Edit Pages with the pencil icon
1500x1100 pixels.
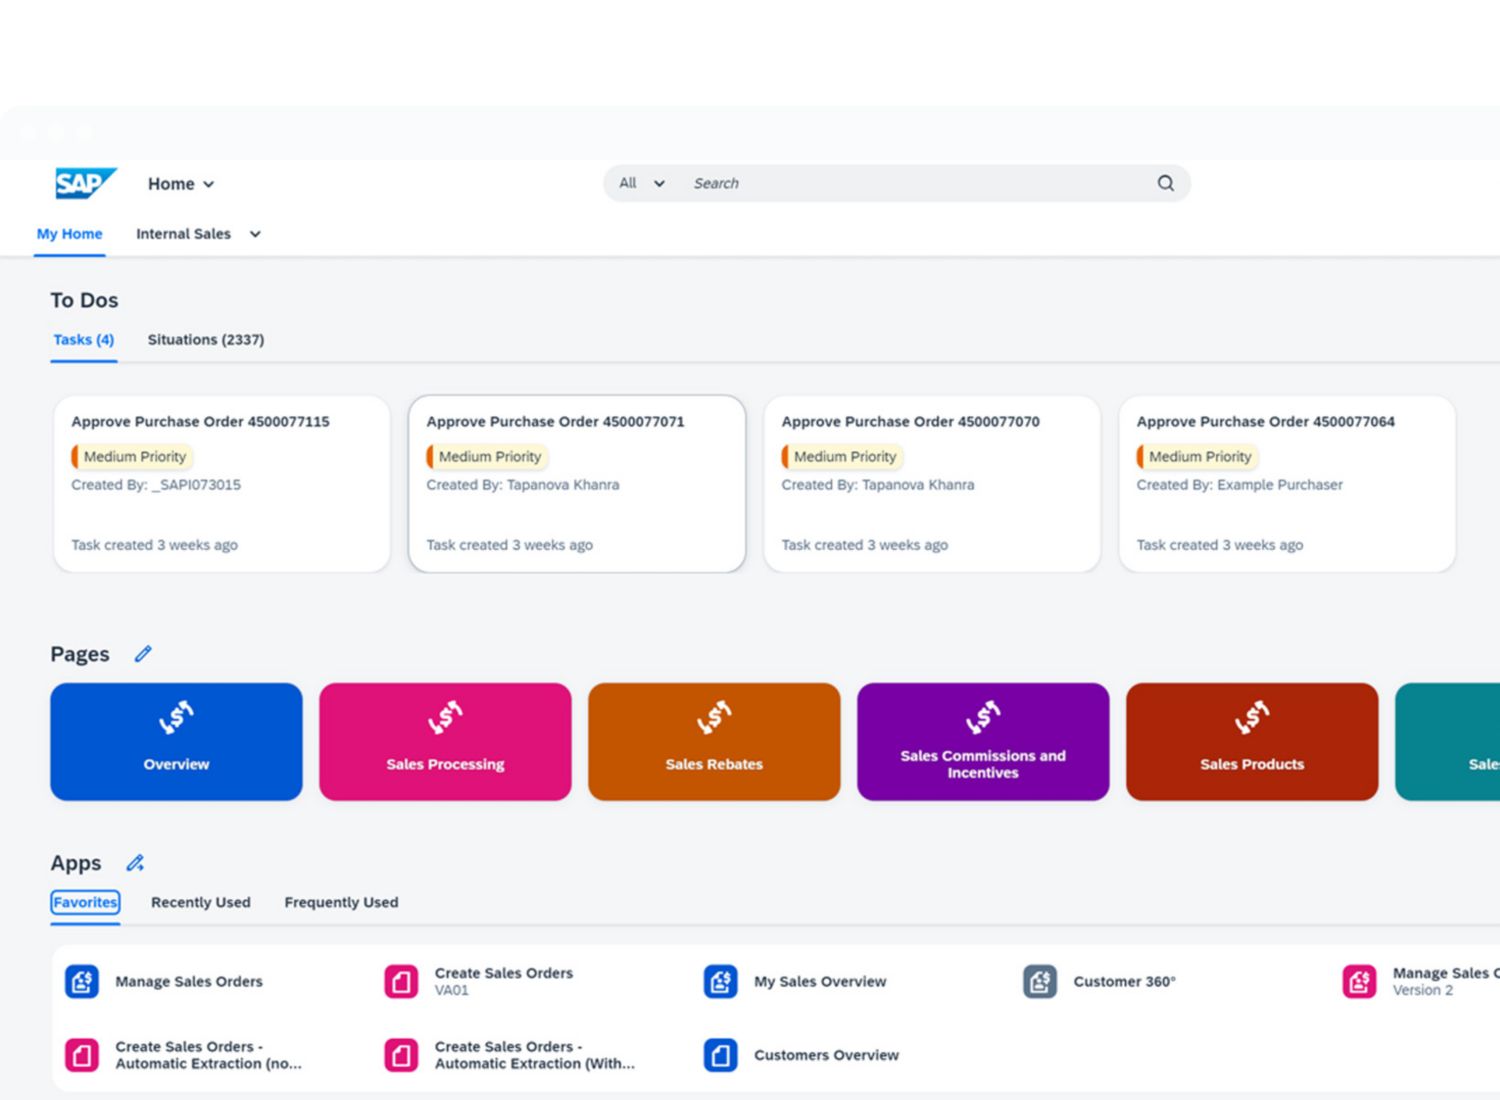(143, 654)
